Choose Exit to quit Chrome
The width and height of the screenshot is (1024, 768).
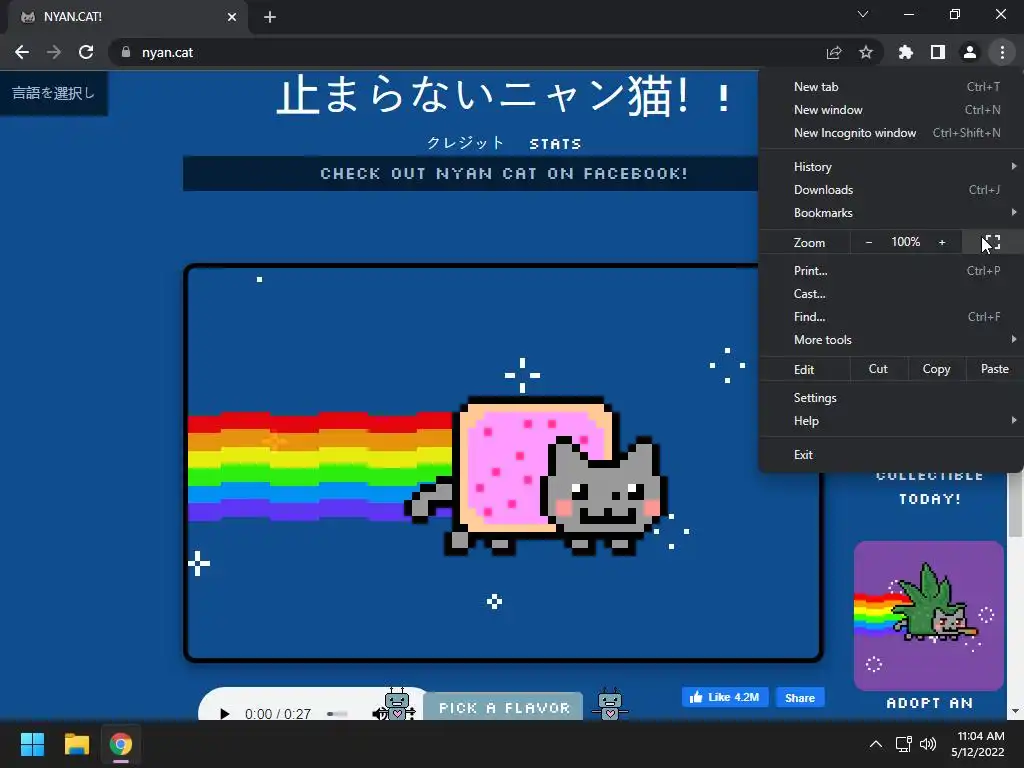pos(891,455)
